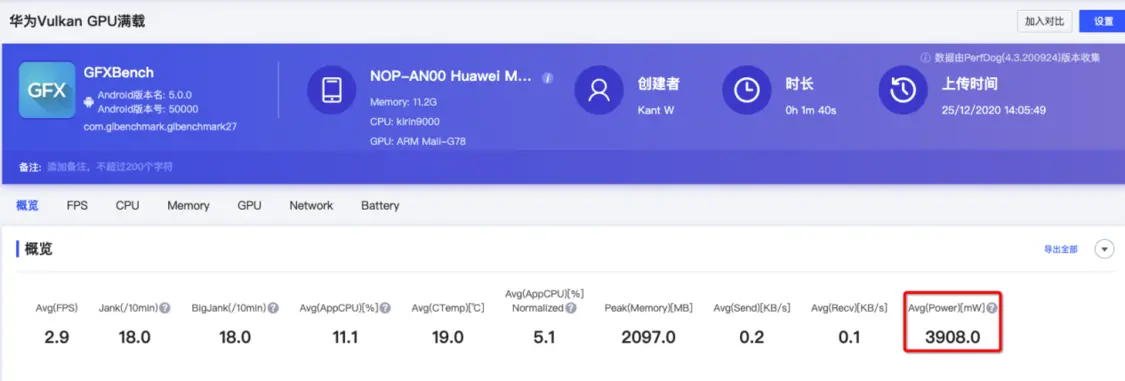Click the Android版本号: 50000 text
Image resolution: width=1125 pixels, height=381 pixels.
click(148, 109)
